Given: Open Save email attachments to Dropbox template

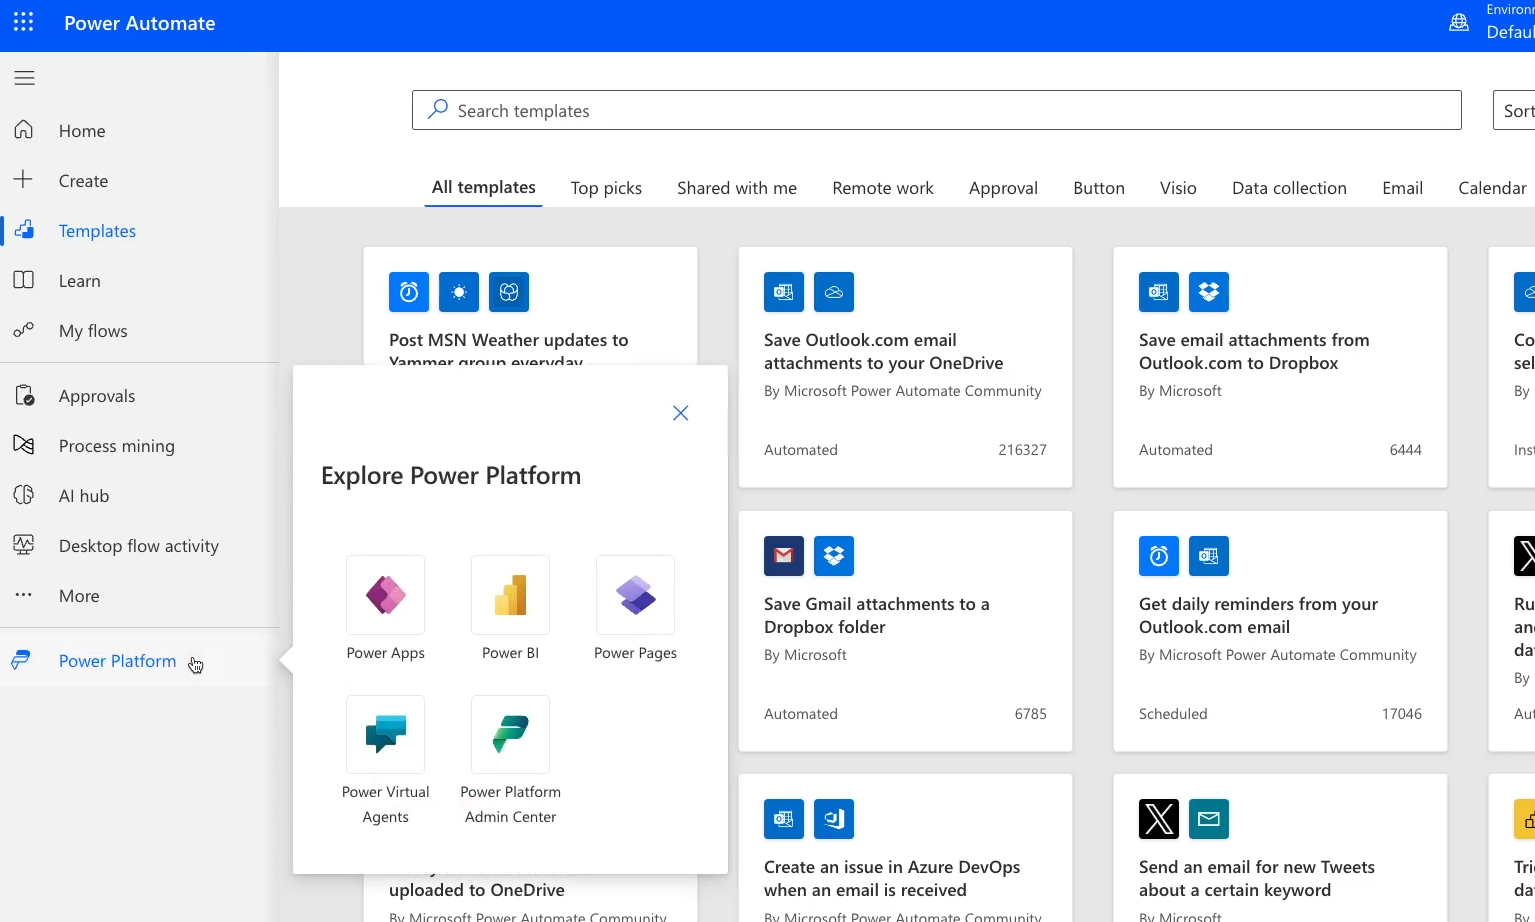Looking at the screenshot, I should coord(1280,367).
